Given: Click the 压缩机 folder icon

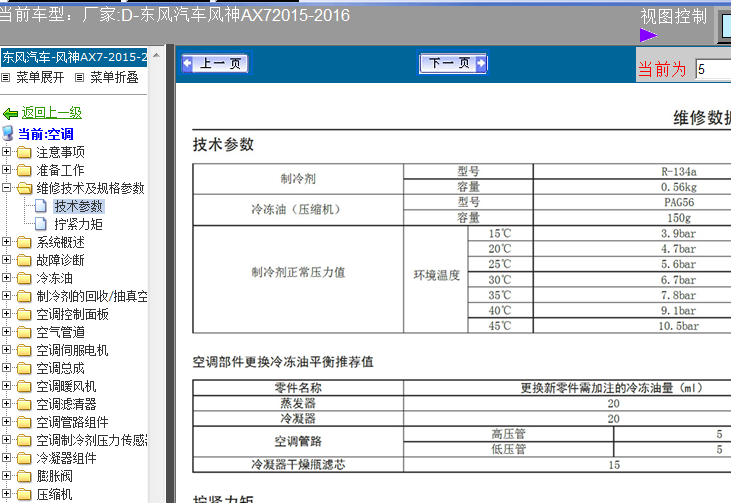Looking at the screenshot, I should [24, 494].
